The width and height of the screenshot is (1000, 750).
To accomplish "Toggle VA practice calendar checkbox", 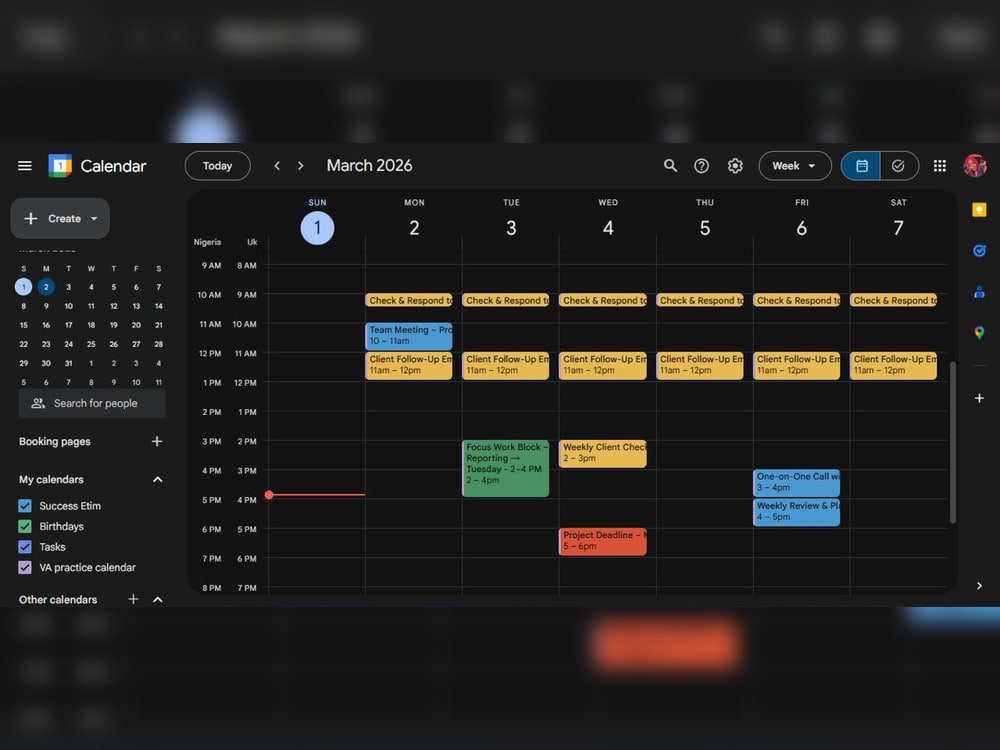I will [x=25, y=567].
